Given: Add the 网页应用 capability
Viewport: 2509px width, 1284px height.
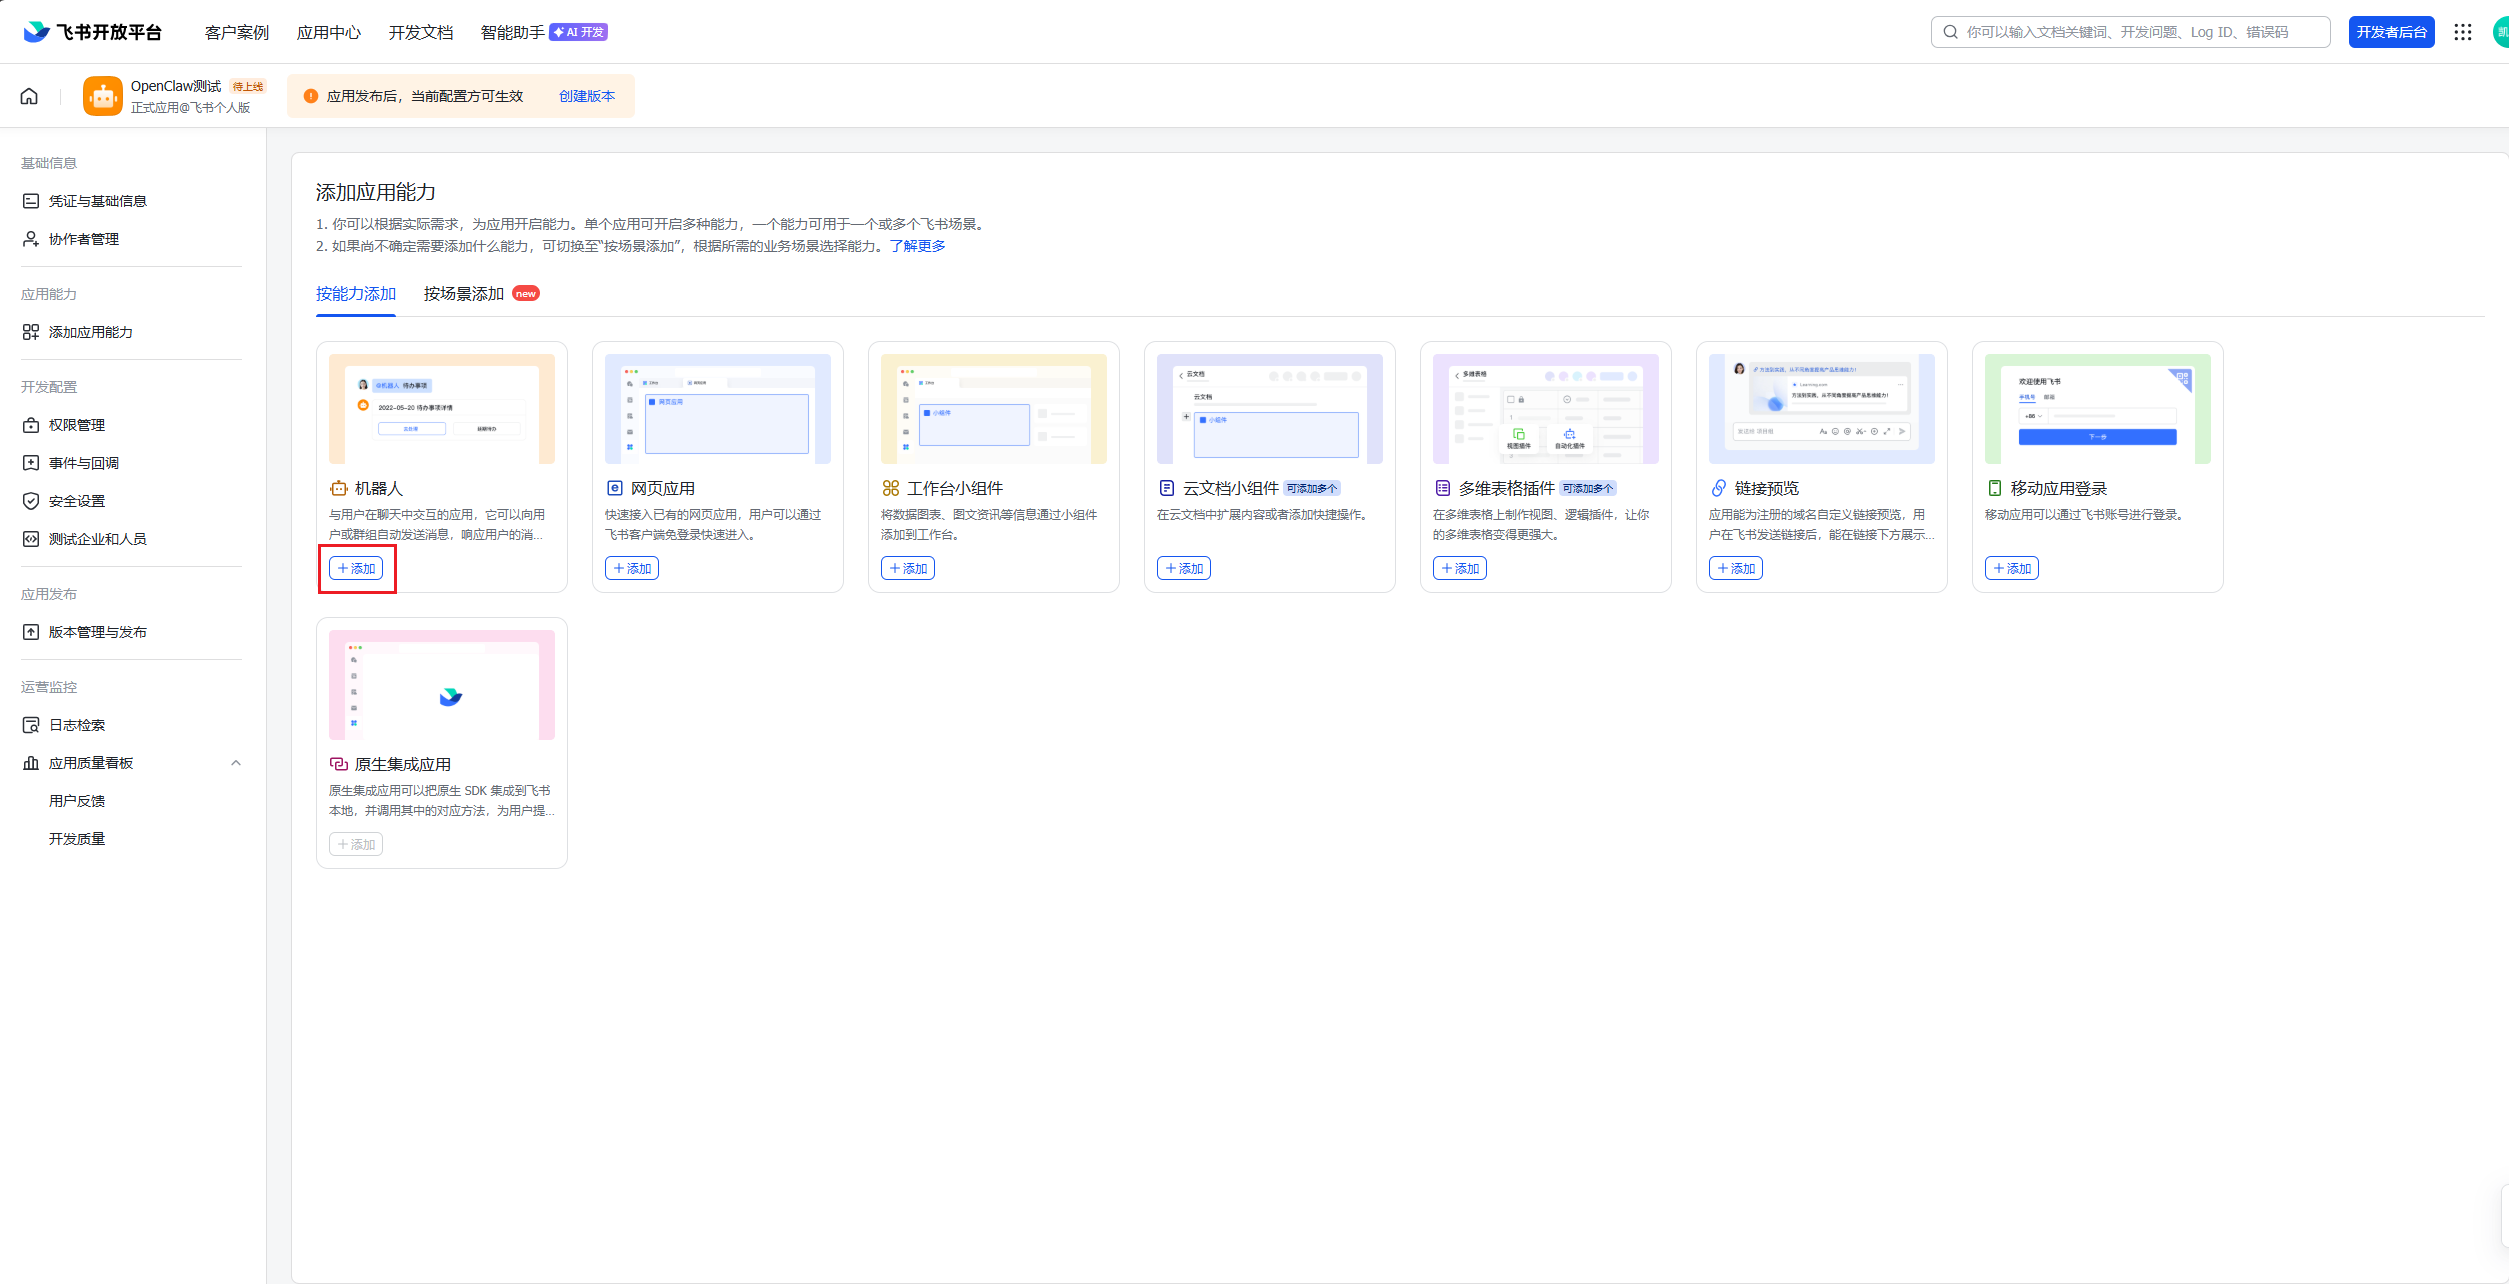Looking at the screenshot, I should point(632,568).
